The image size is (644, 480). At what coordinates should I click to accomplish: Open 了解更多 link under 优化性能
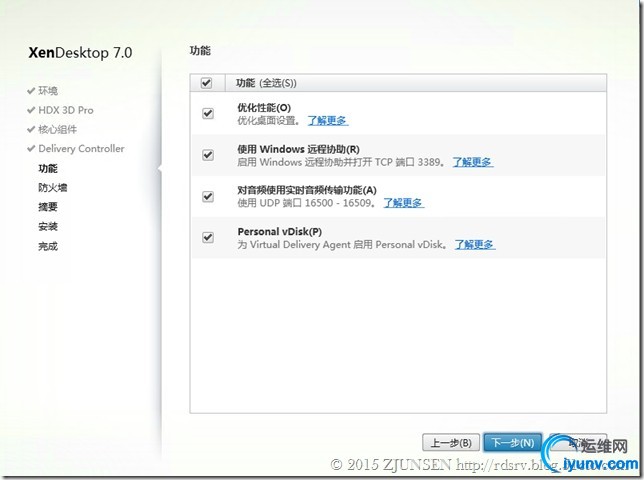click(328, 121)
